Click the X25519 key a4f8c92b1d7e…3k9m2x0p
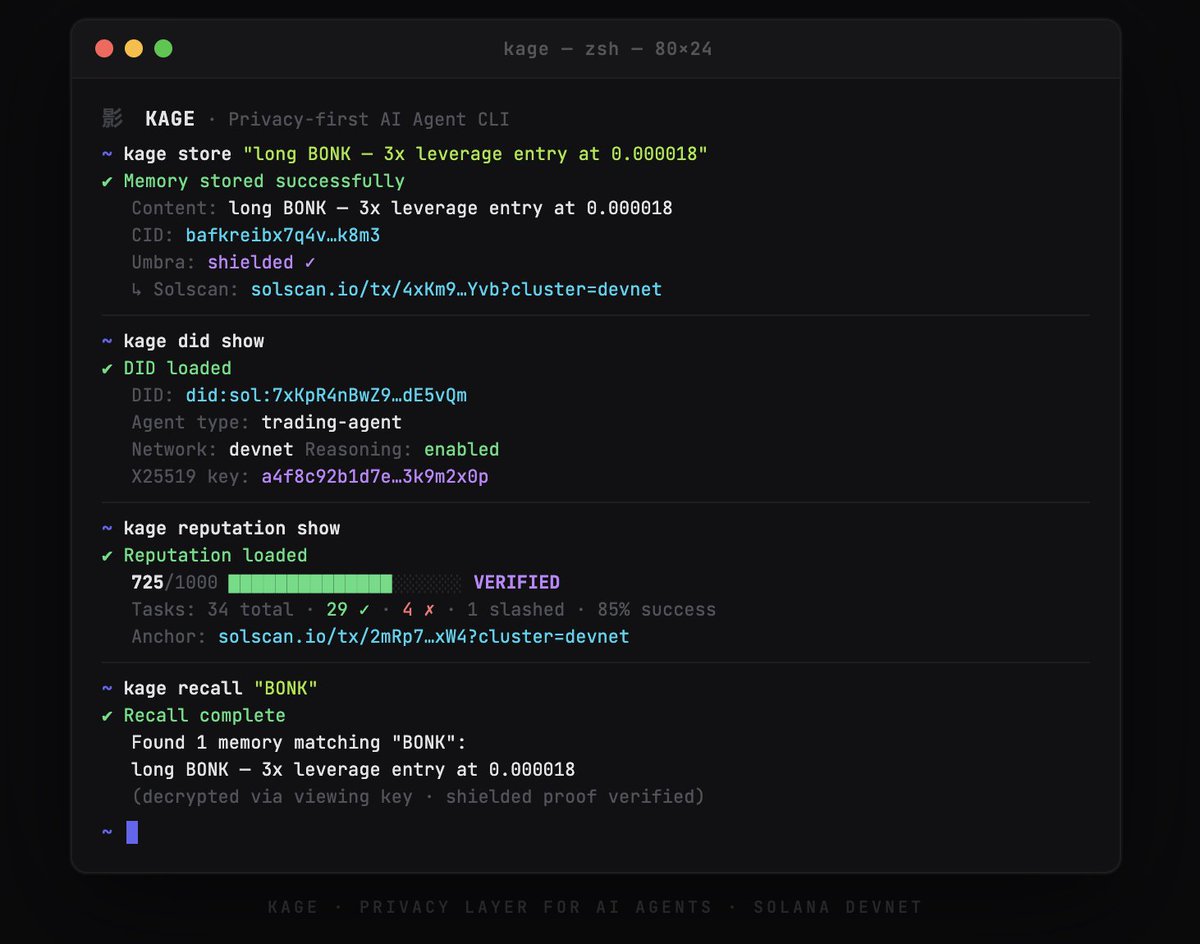The height and width of the screenshot is (944, 1200). point(375,476)
